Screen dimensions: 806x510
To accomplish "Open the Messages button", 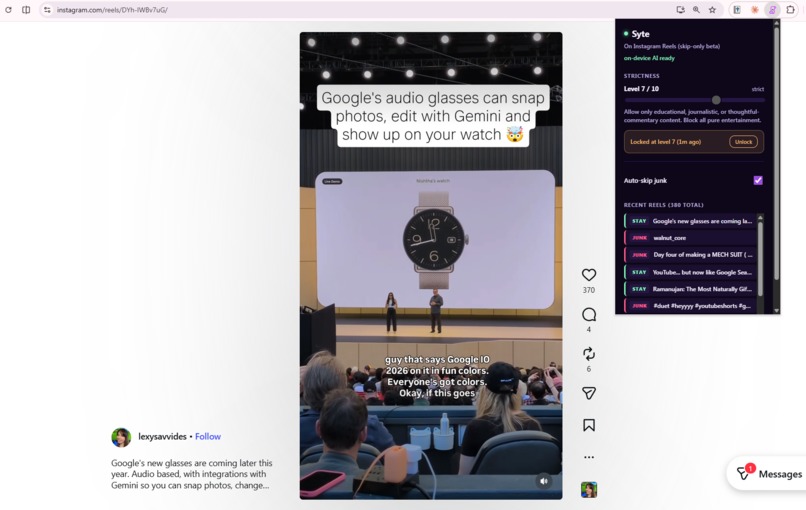I will [768, 474].
